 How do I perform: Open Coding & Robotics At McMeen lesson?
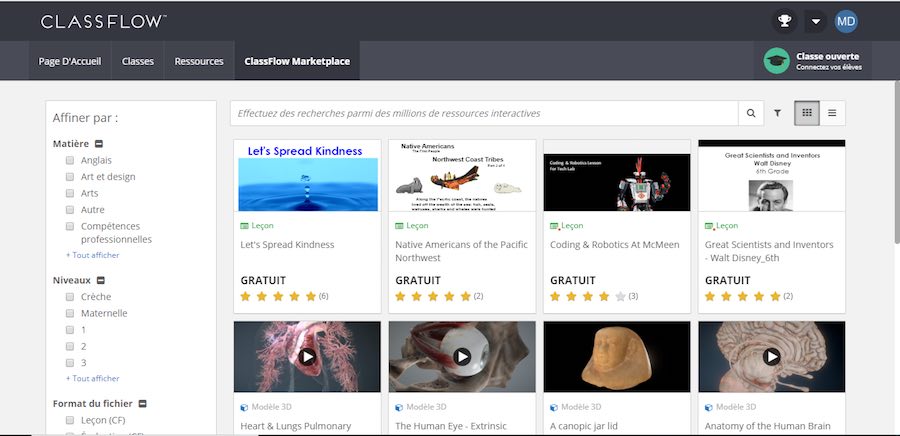[x=614, y=244]
